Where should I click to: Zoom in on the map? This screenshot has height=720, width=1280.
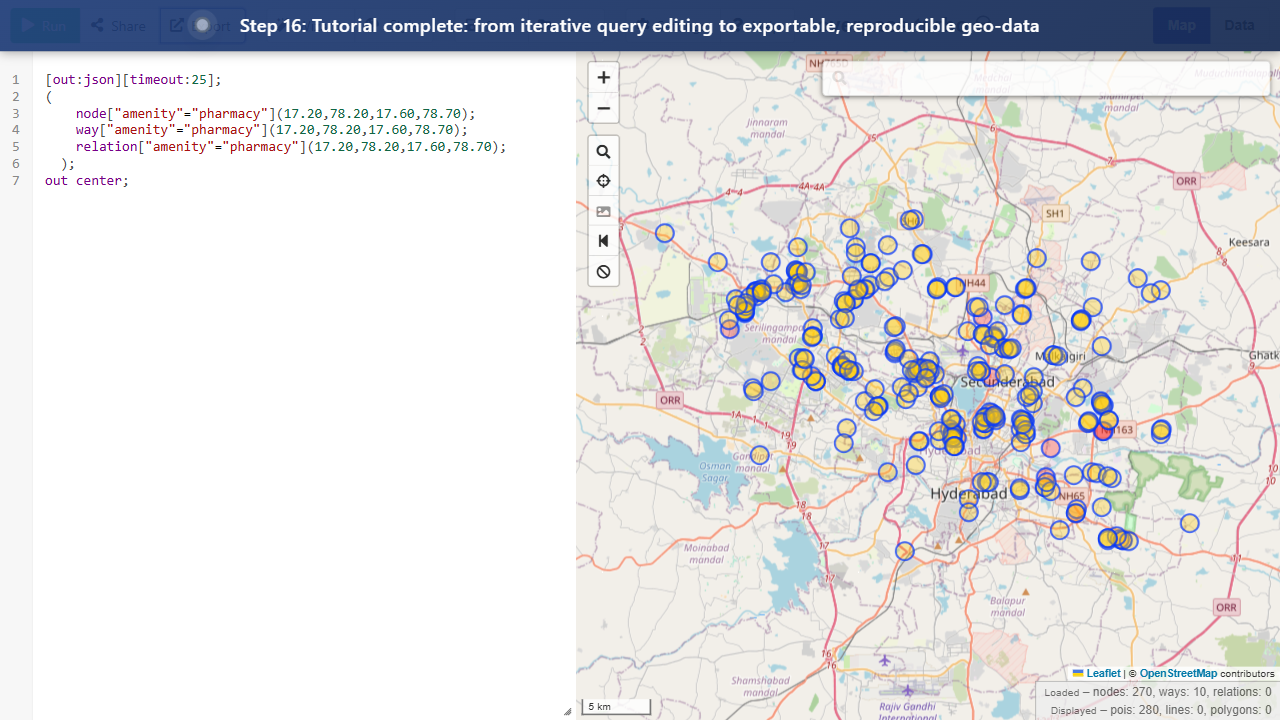(603, 77)
